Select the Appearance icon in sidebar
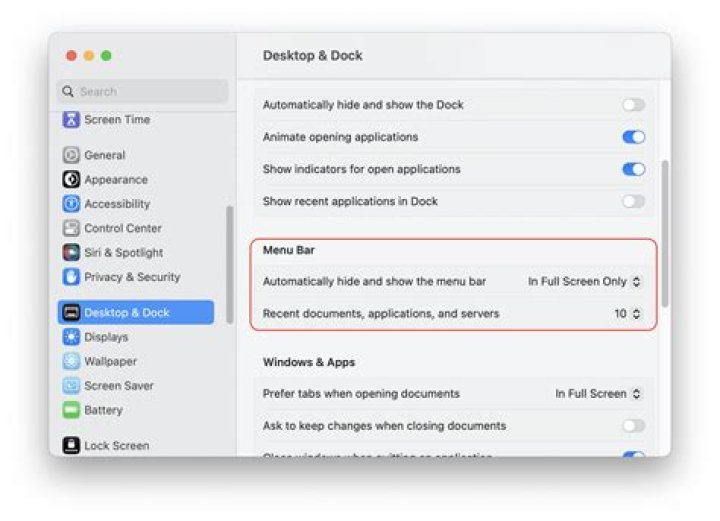The height and width of the screenshot is (521, 720). (x=71, y=180)
